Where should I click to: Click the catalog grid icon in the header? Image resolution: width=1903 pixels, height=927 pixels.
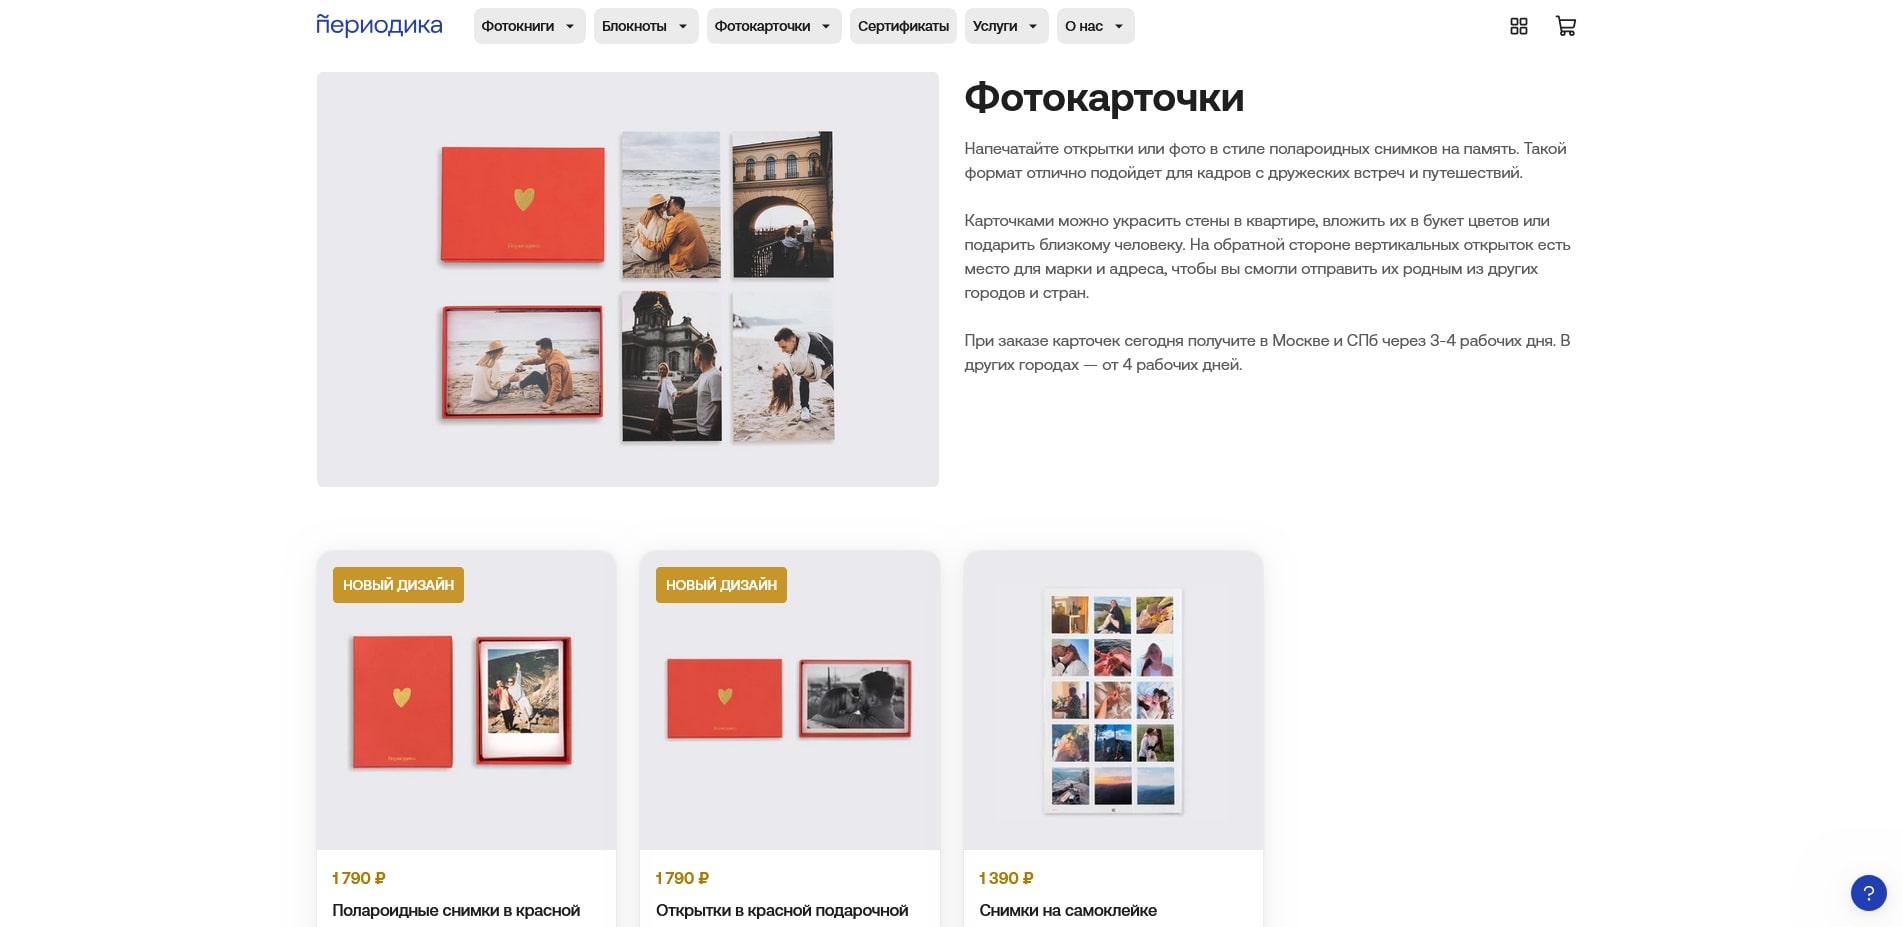[1519, 26]
